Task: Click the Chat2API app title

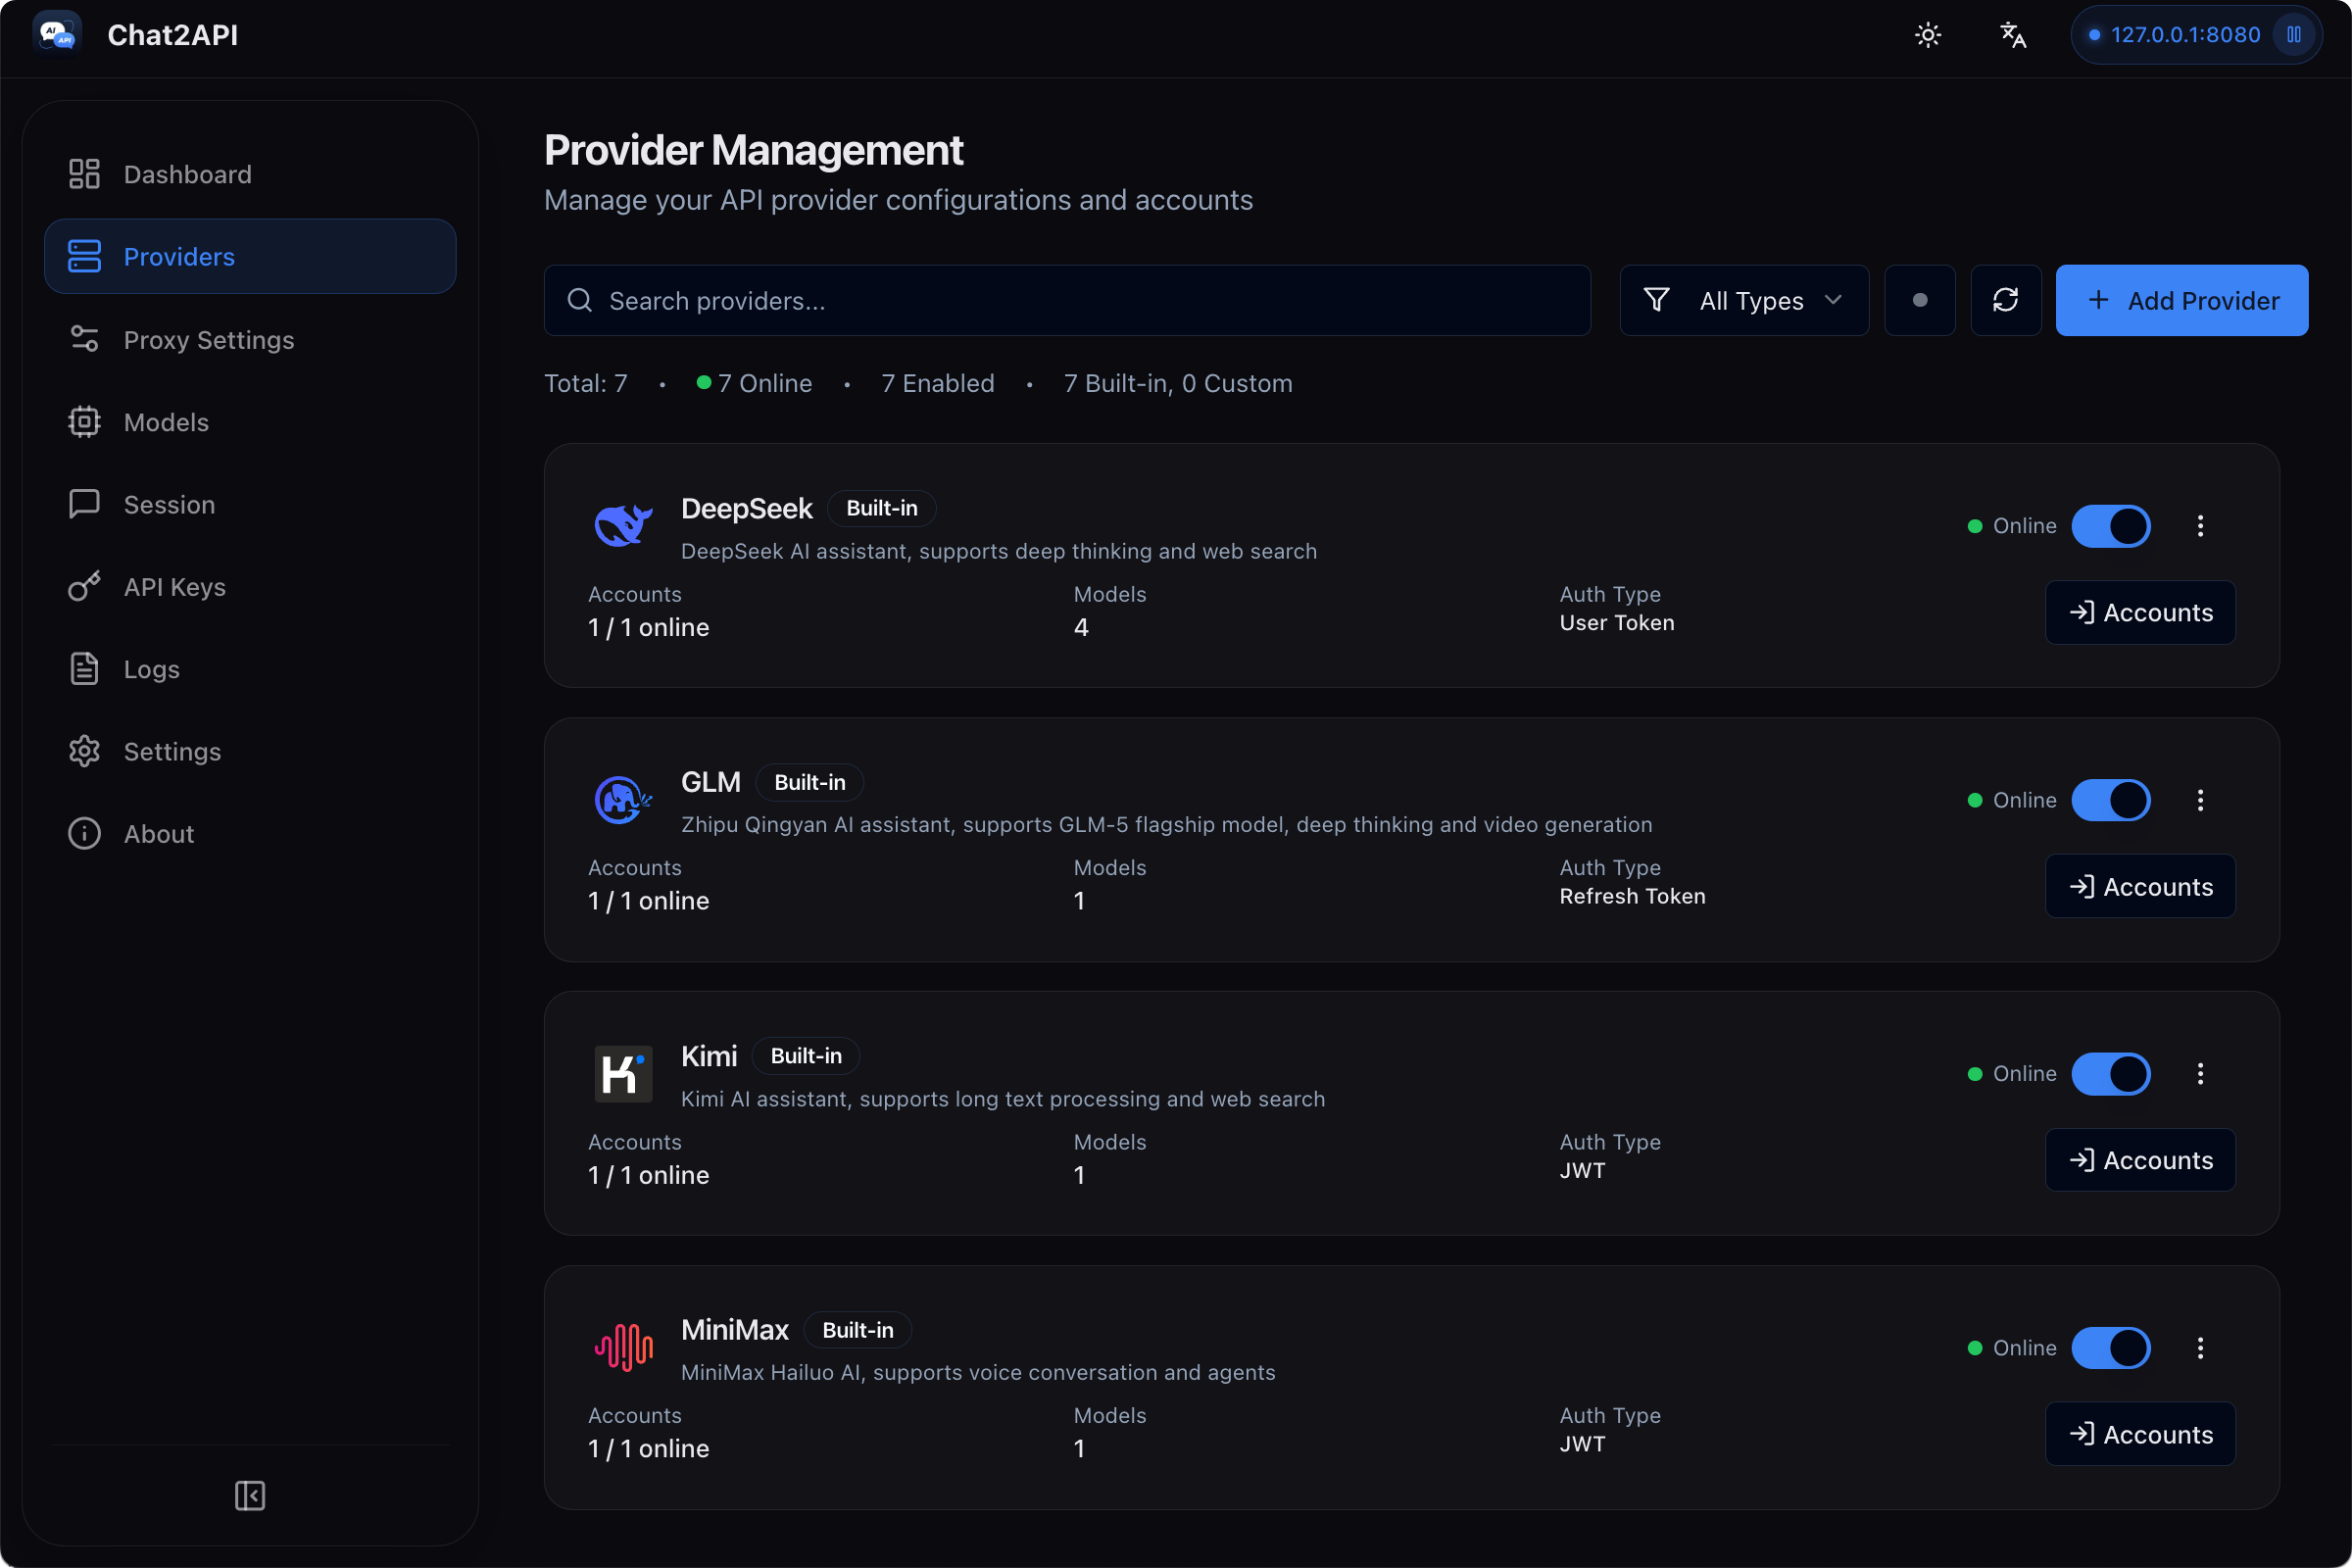Action: click(x=173, y=35)
